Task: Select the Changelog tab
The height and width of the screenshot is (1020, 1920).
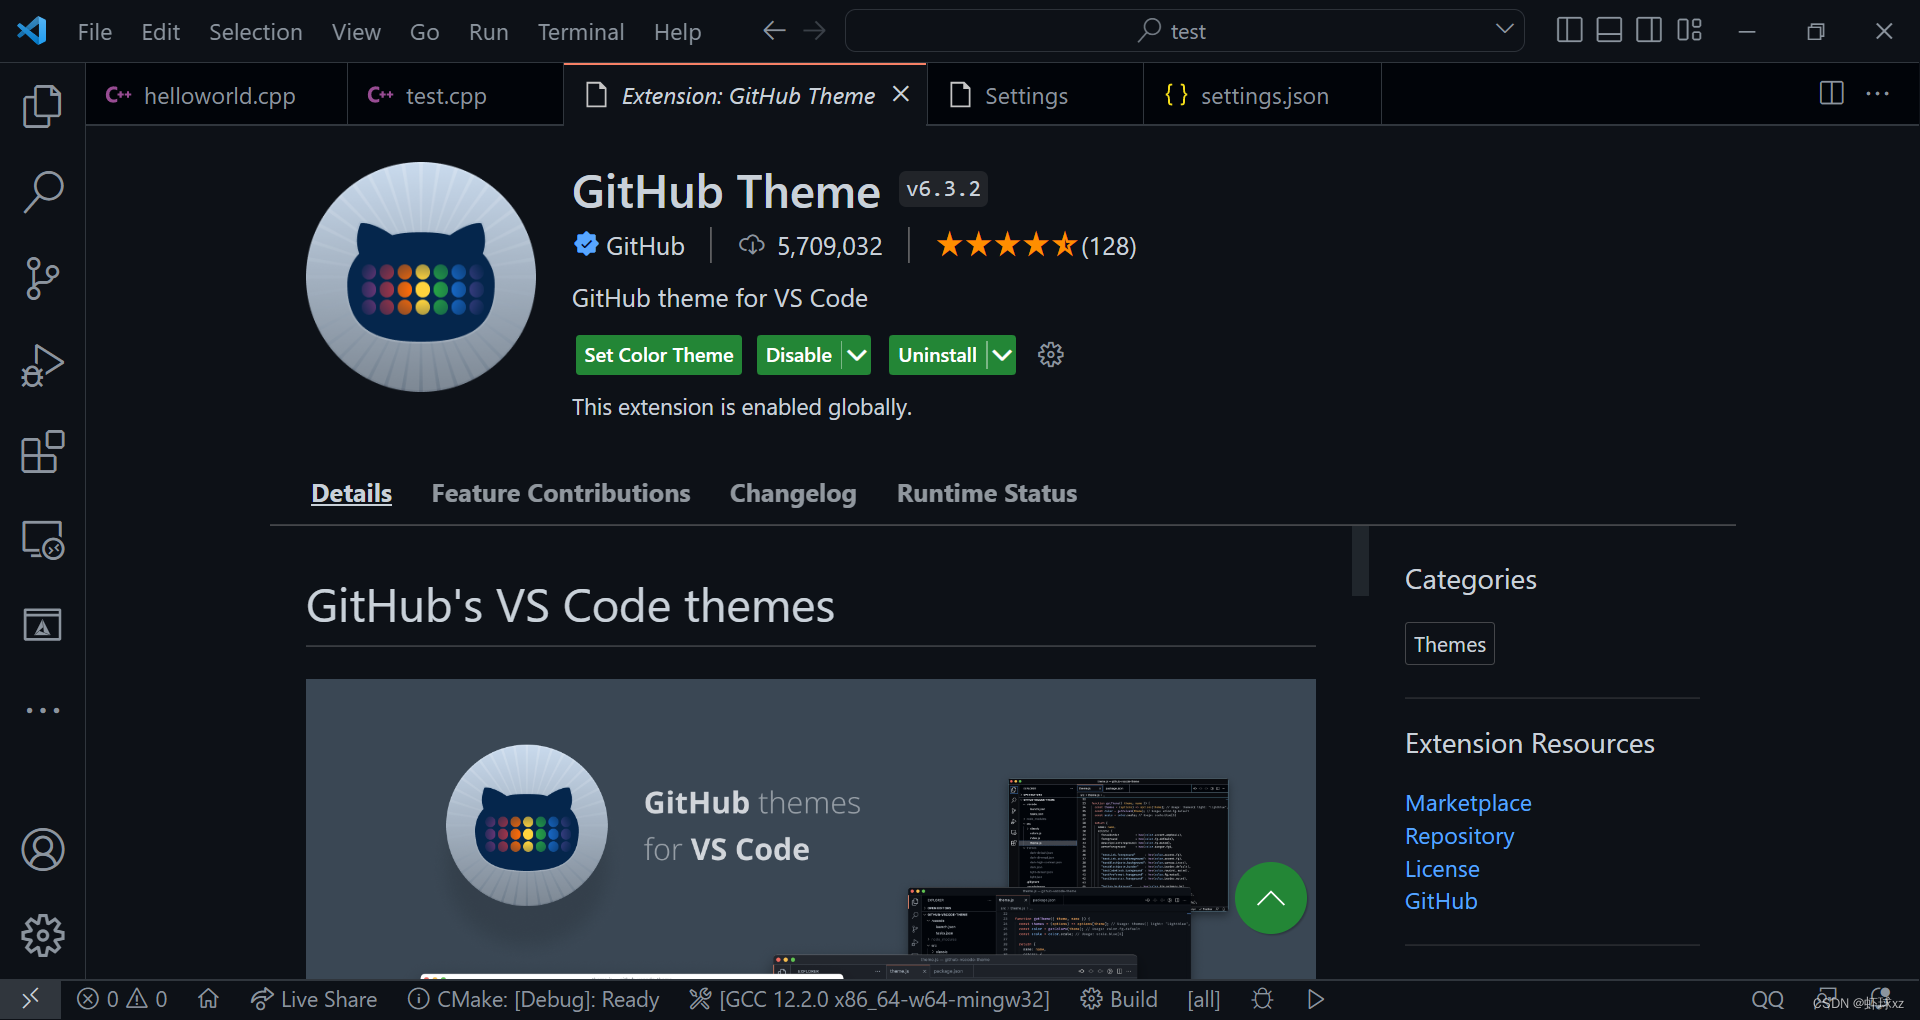Action: (793, 493)
